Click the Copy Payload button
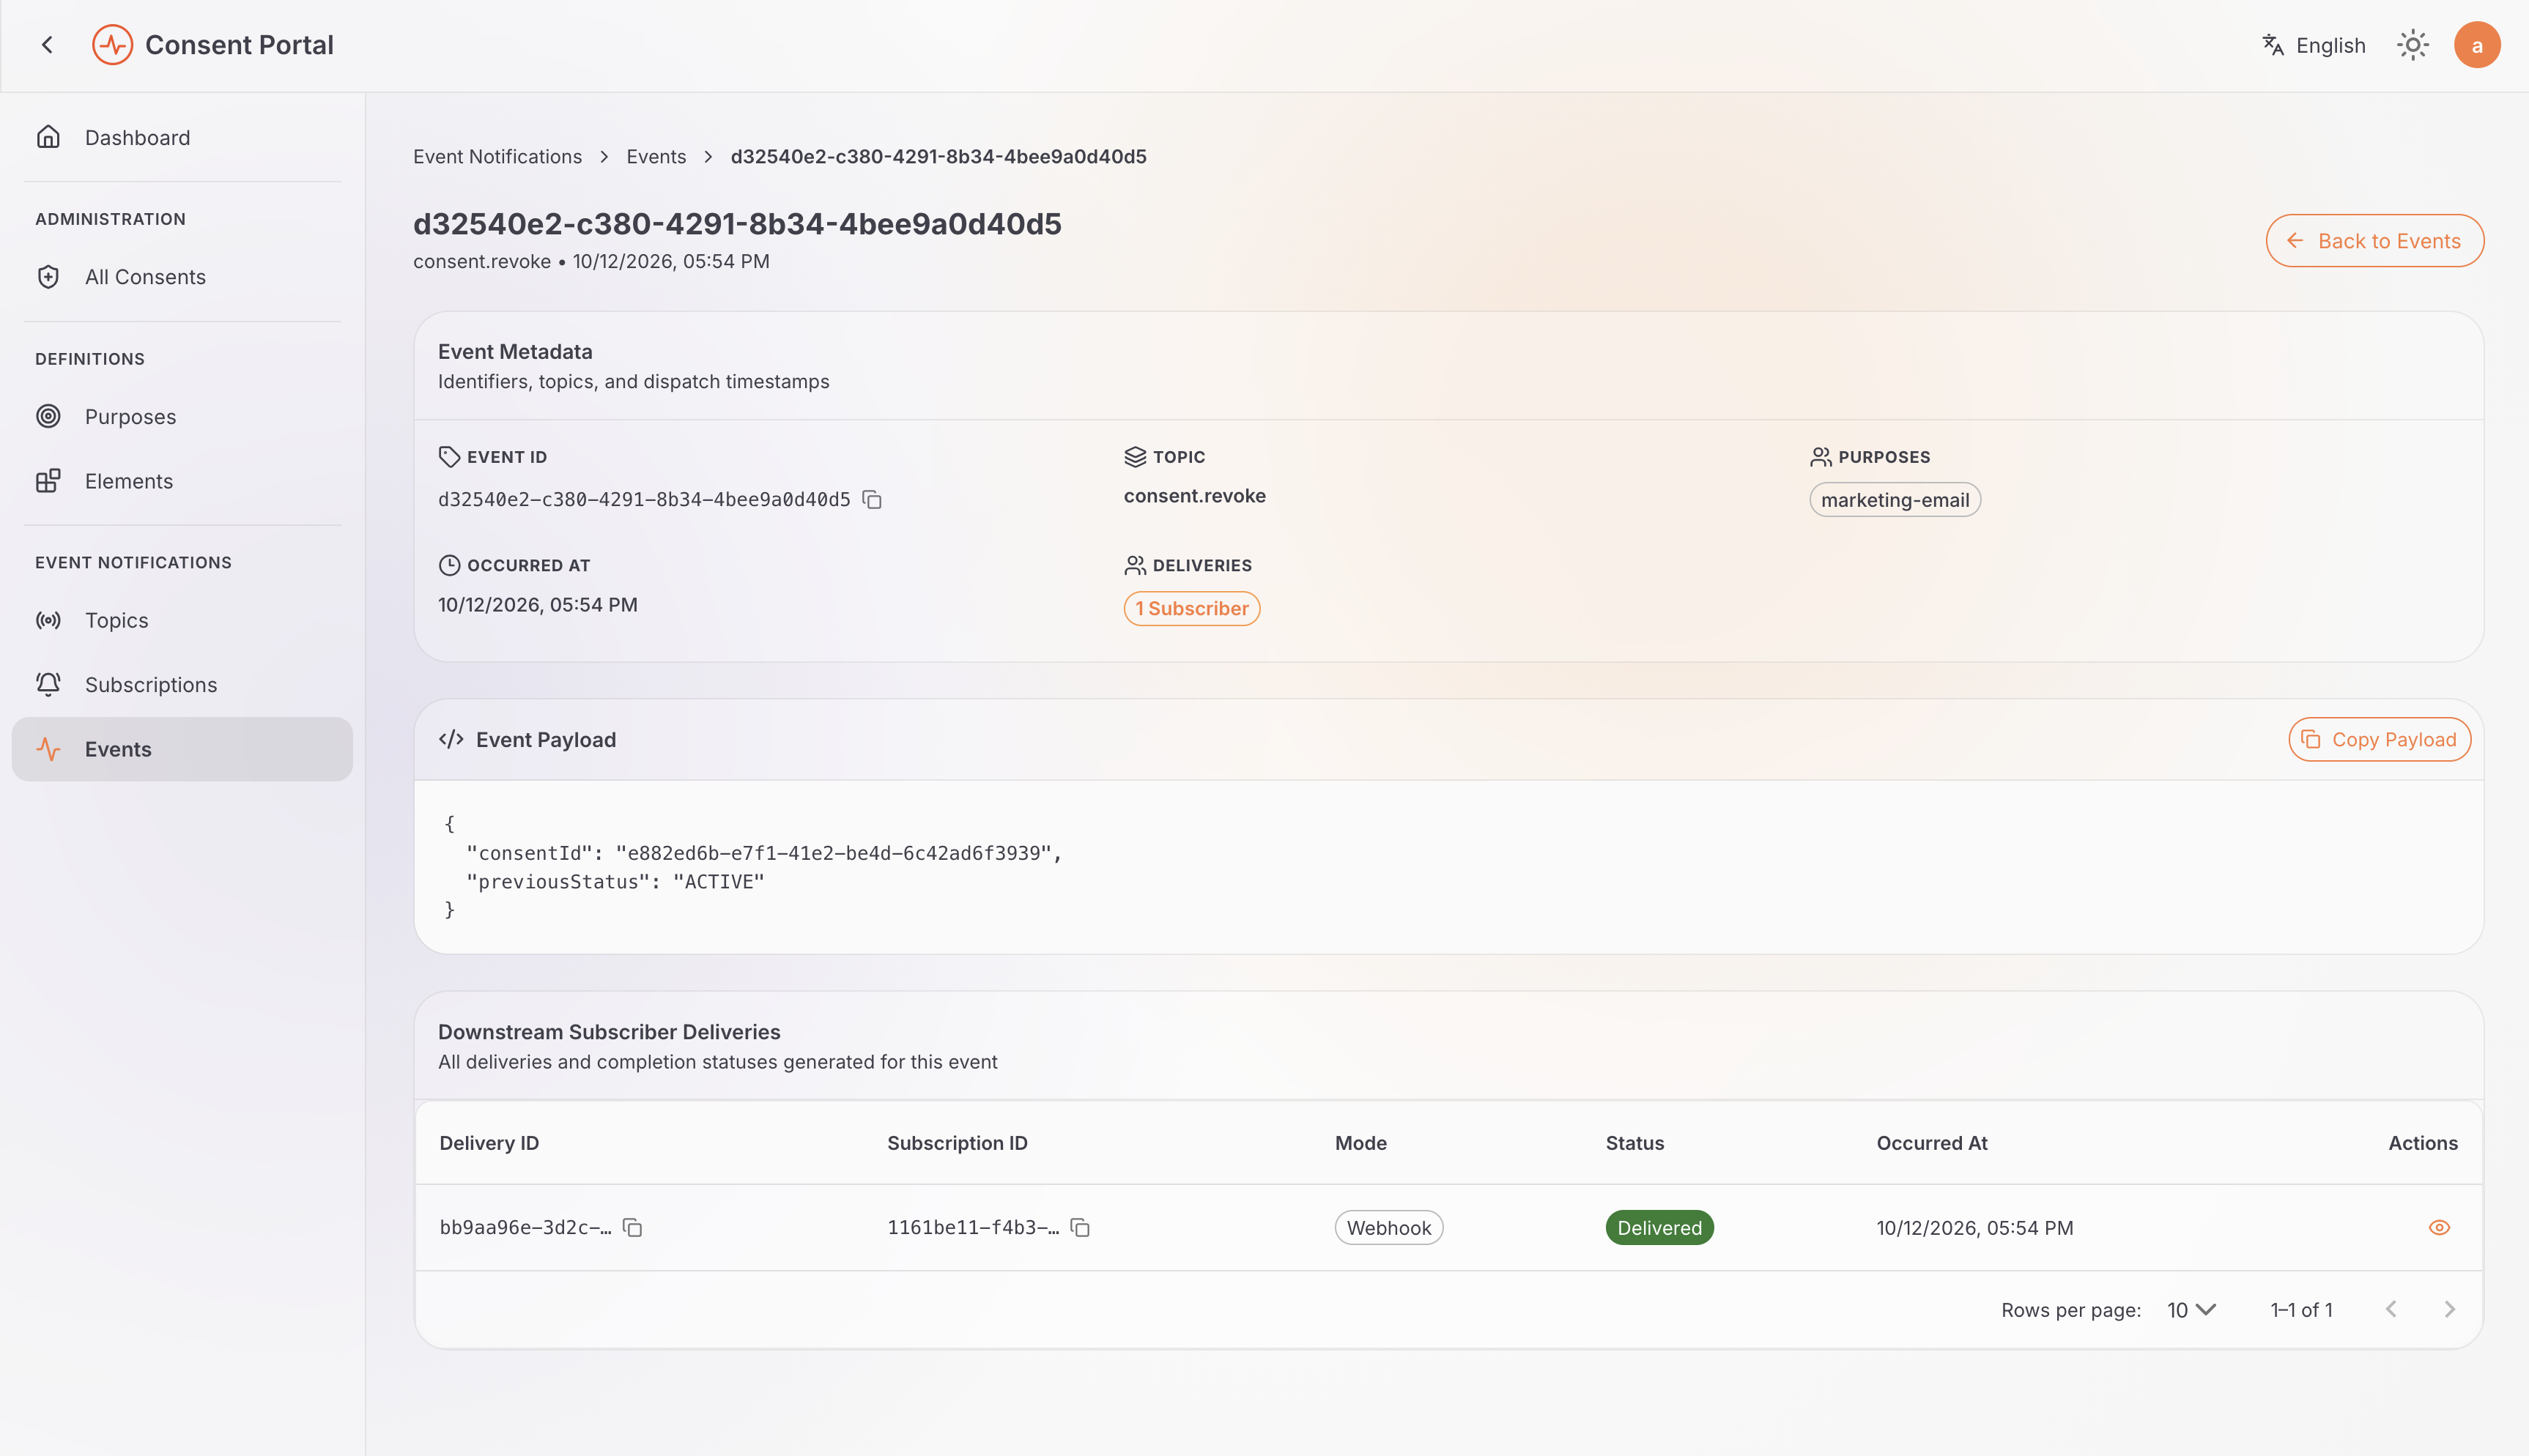This screenshot has height=1456, width=2529. click(2379, 739)
